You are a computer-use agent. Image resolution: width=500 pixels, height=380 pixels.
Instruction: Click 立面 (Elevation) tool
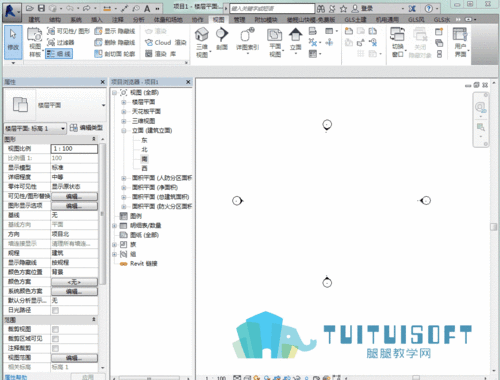pyautogui.click(x=296, y=41)
